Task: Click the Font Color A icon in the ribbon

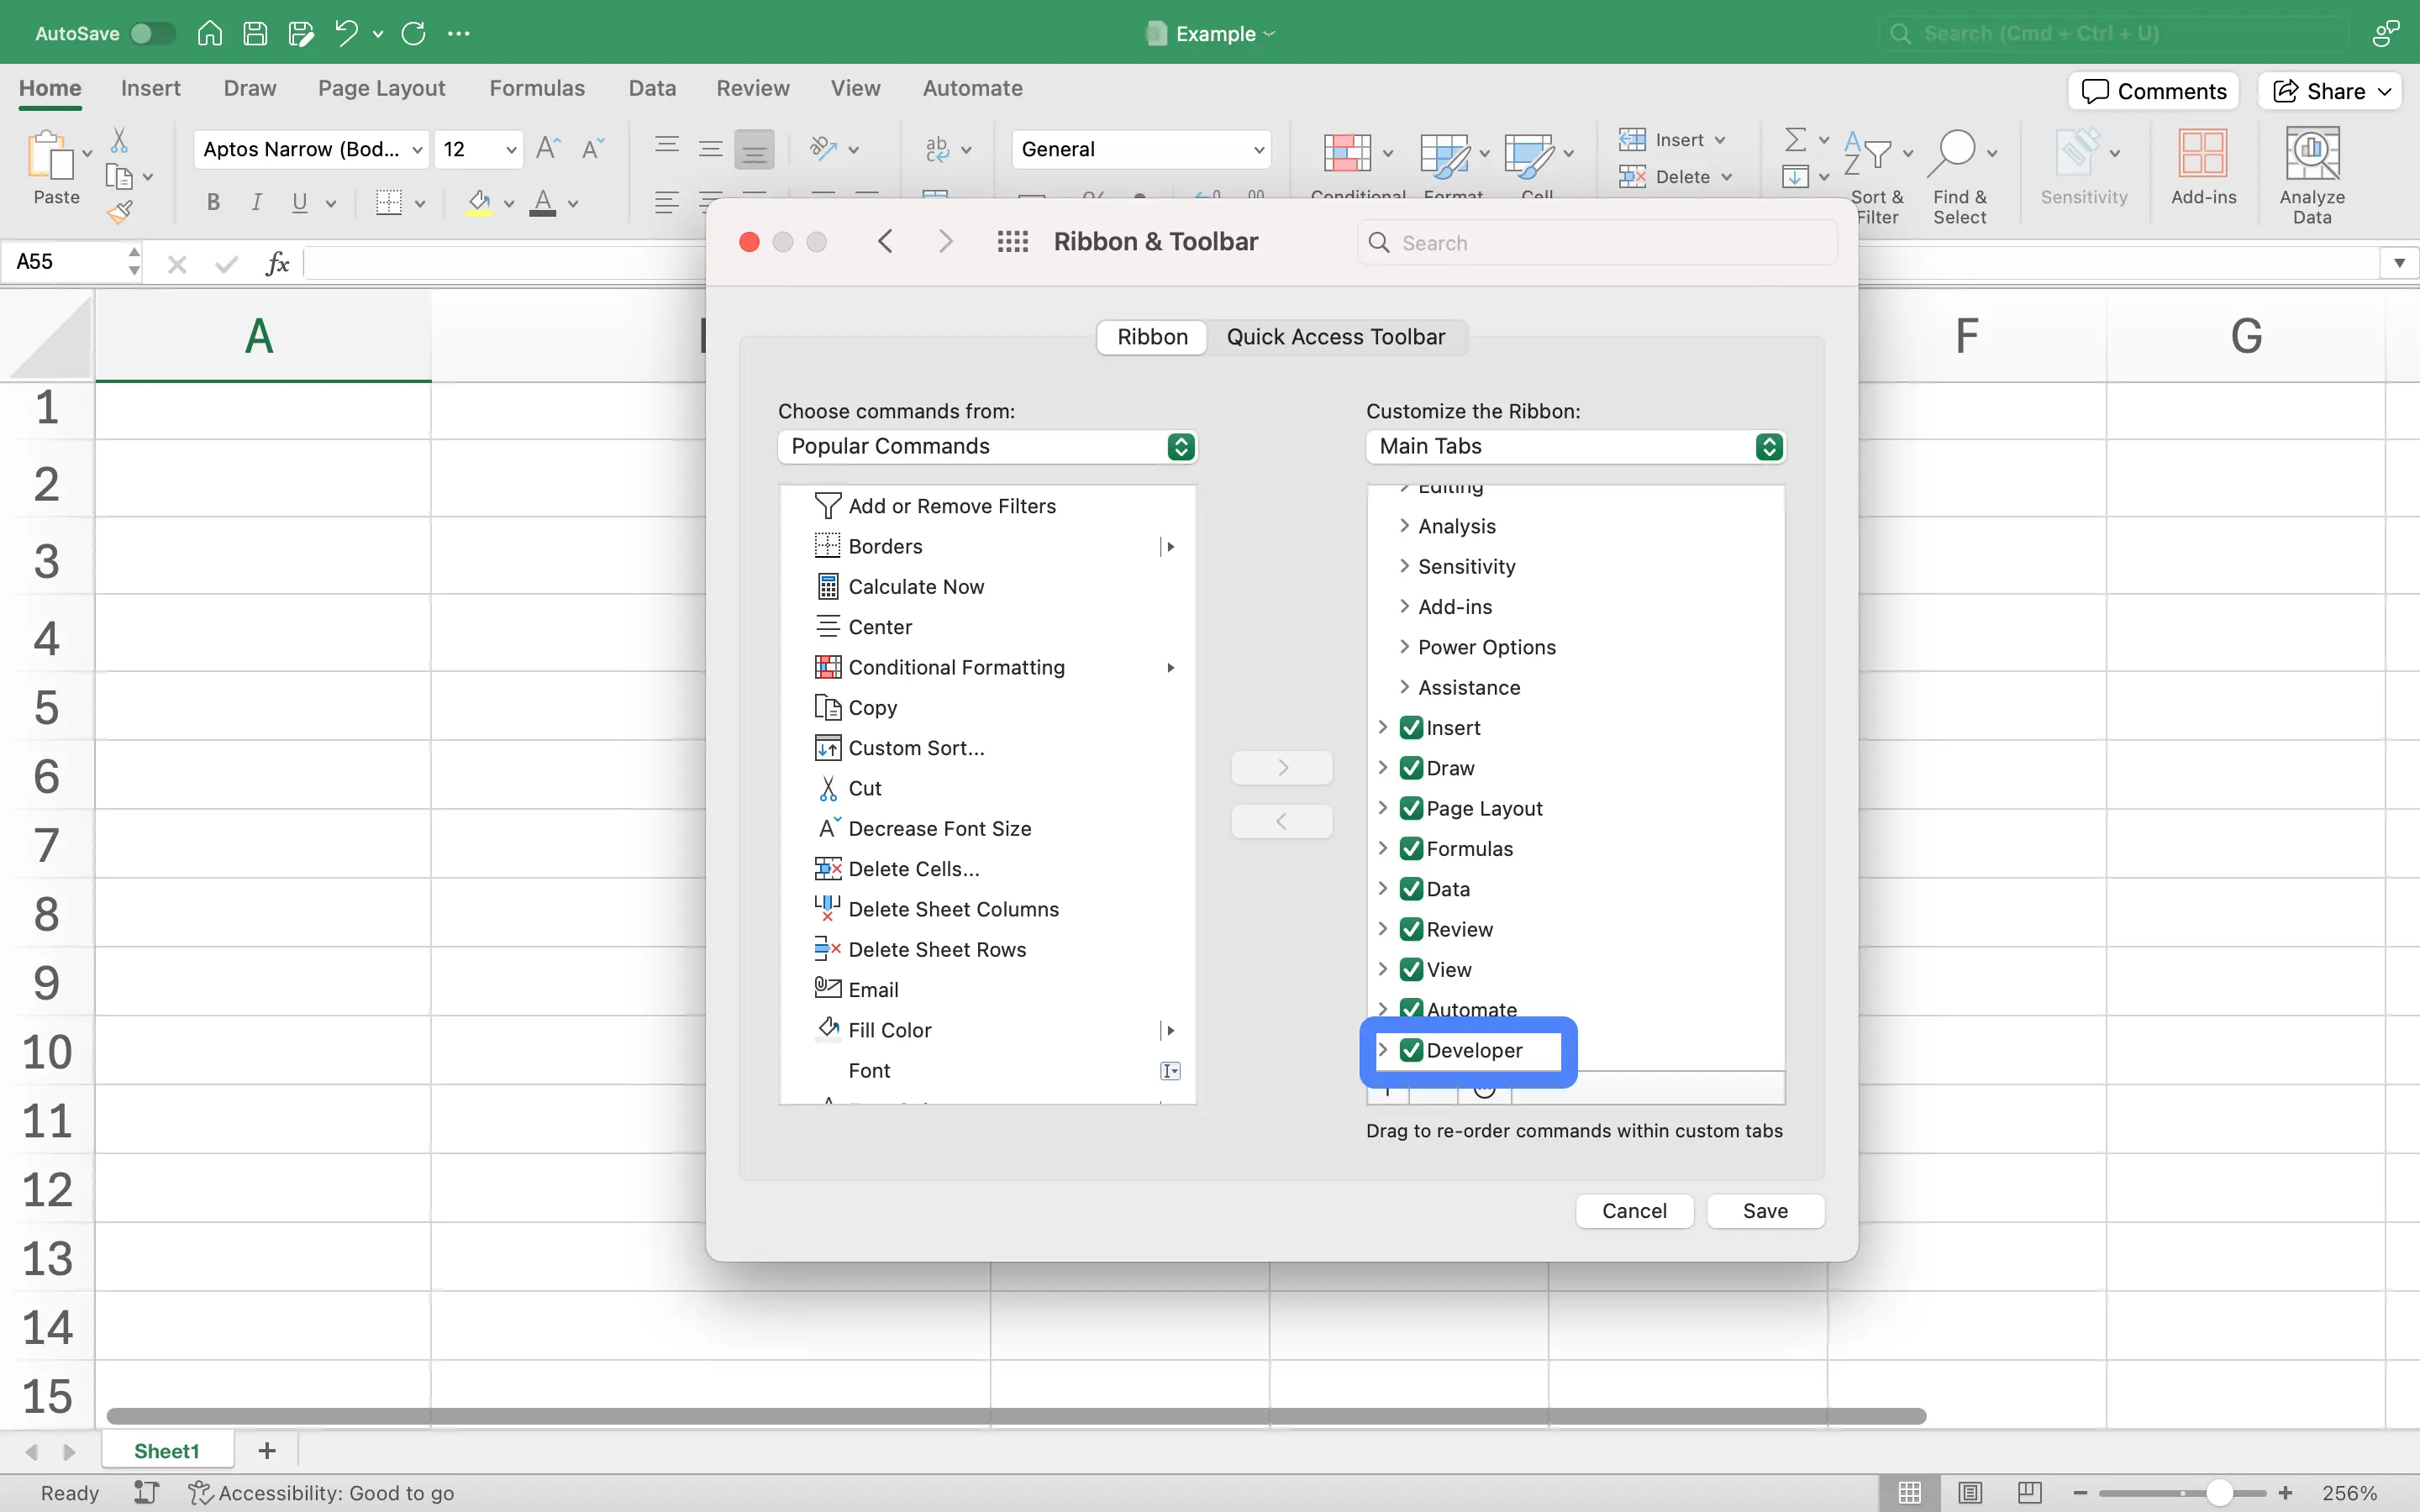Action: tap(543, 203)
